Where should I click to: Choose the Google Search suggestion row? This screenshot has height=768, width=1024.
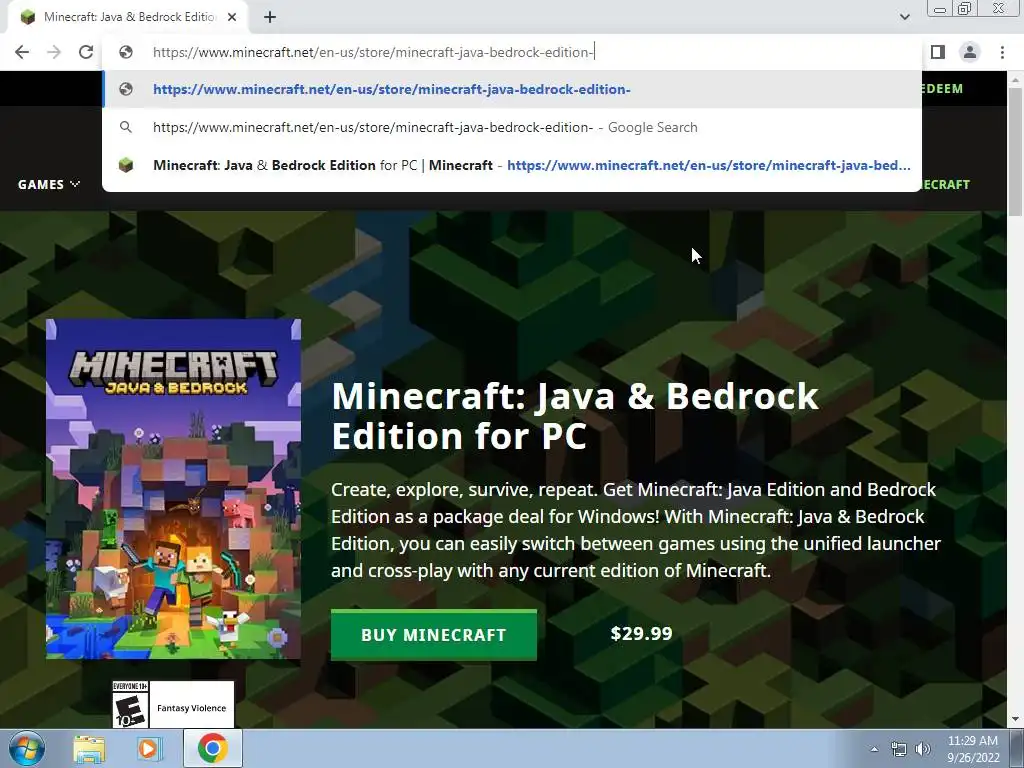point(512,127)
